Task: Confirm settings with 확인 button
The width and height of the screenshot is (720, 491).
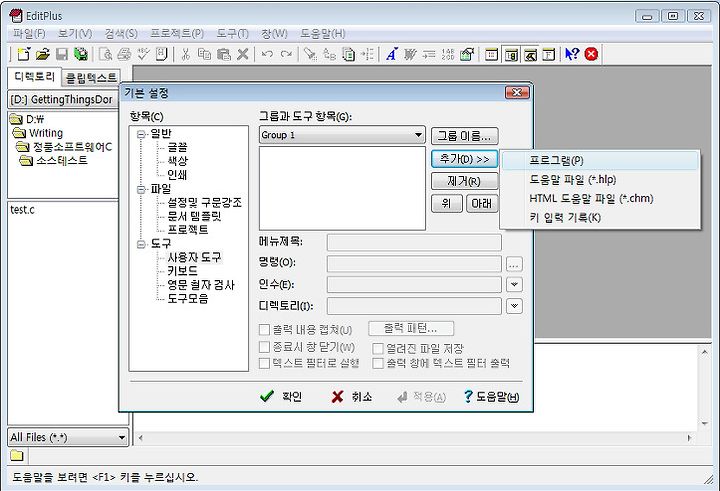Action: 281,396
